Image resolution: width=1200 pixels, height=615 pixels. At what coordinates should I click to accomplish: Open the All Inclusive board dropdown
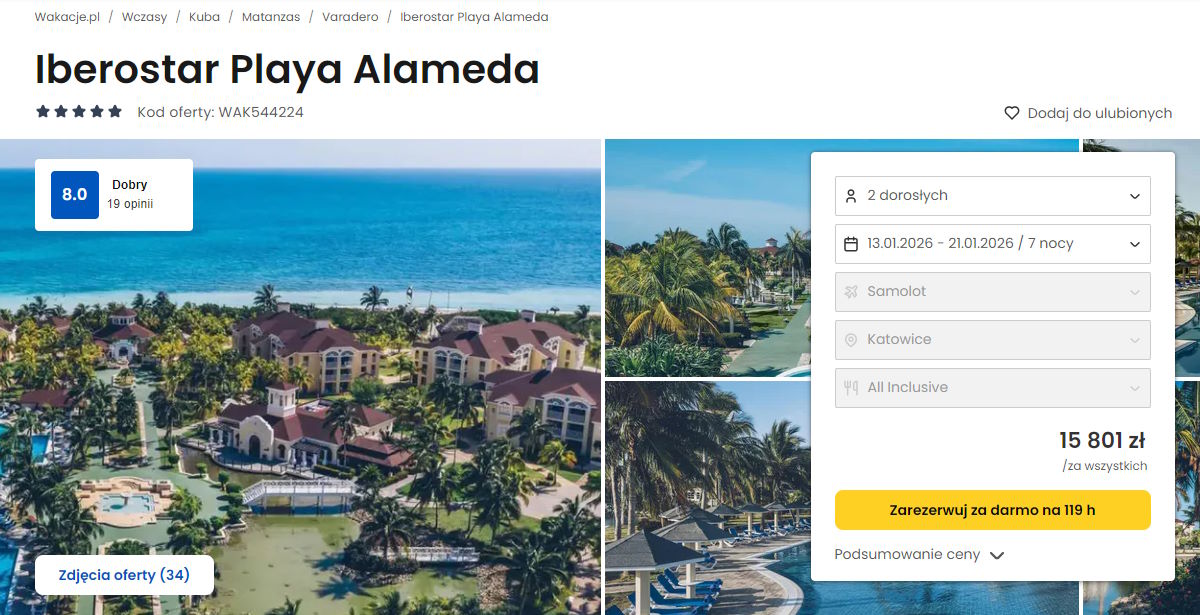[x=992, y=388]
